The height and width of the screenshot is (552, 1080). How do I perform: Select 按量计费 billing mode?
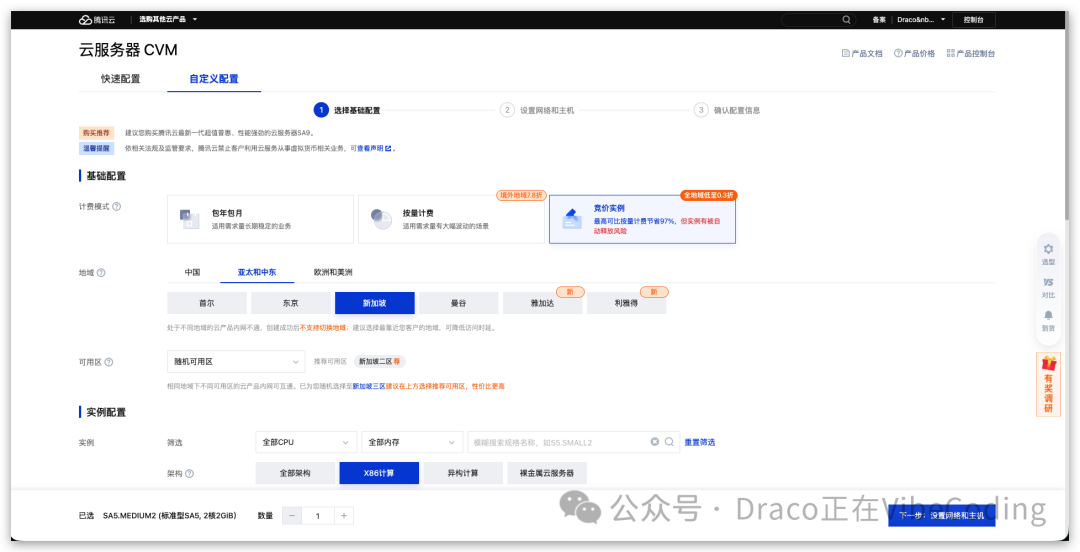click(451, 219)
